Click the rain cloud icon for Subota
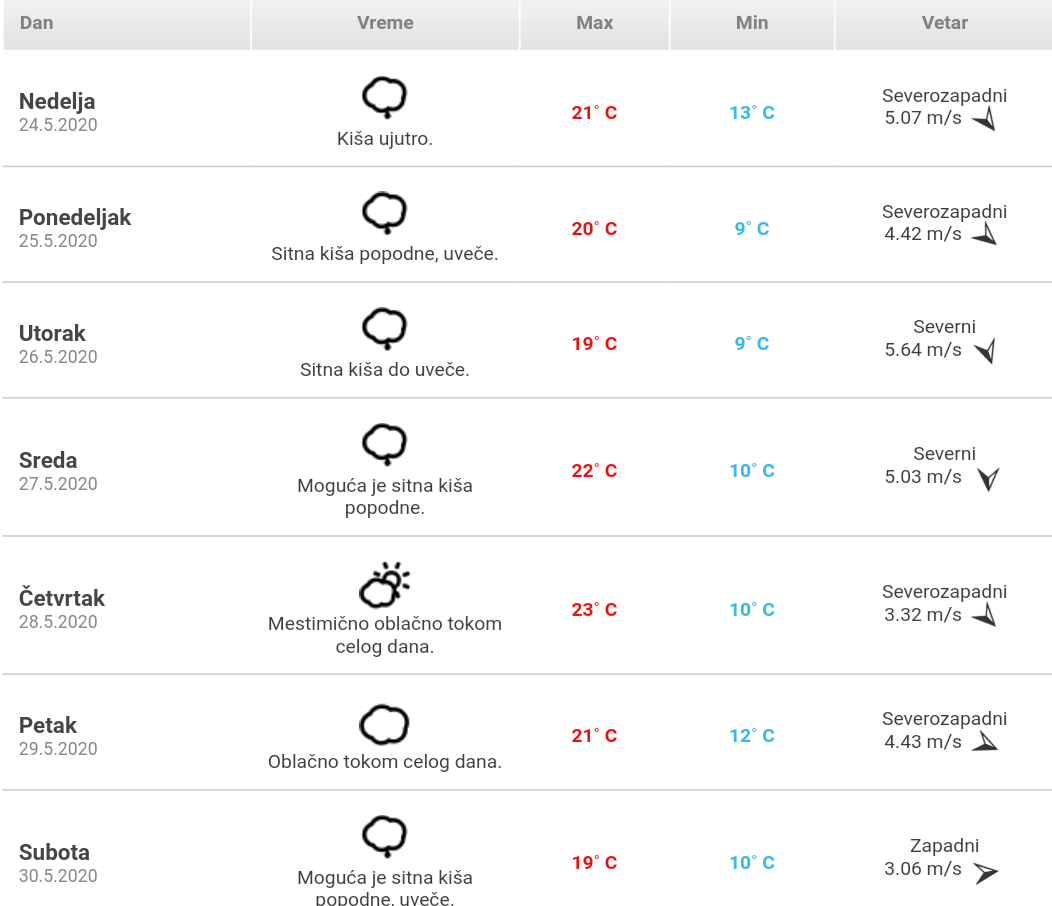The height and width of the screenshot is (906, 1052). click(384, 836)
